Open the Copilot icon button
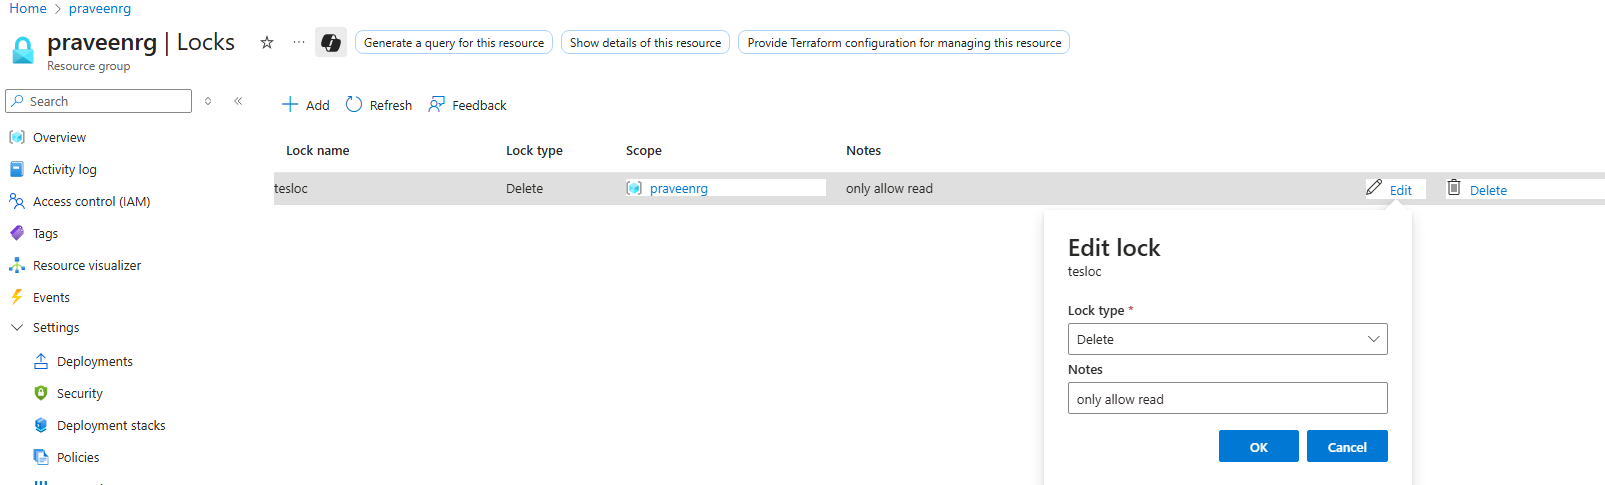The width and height of the screenshot is (1605, 485). coord(331,42)
